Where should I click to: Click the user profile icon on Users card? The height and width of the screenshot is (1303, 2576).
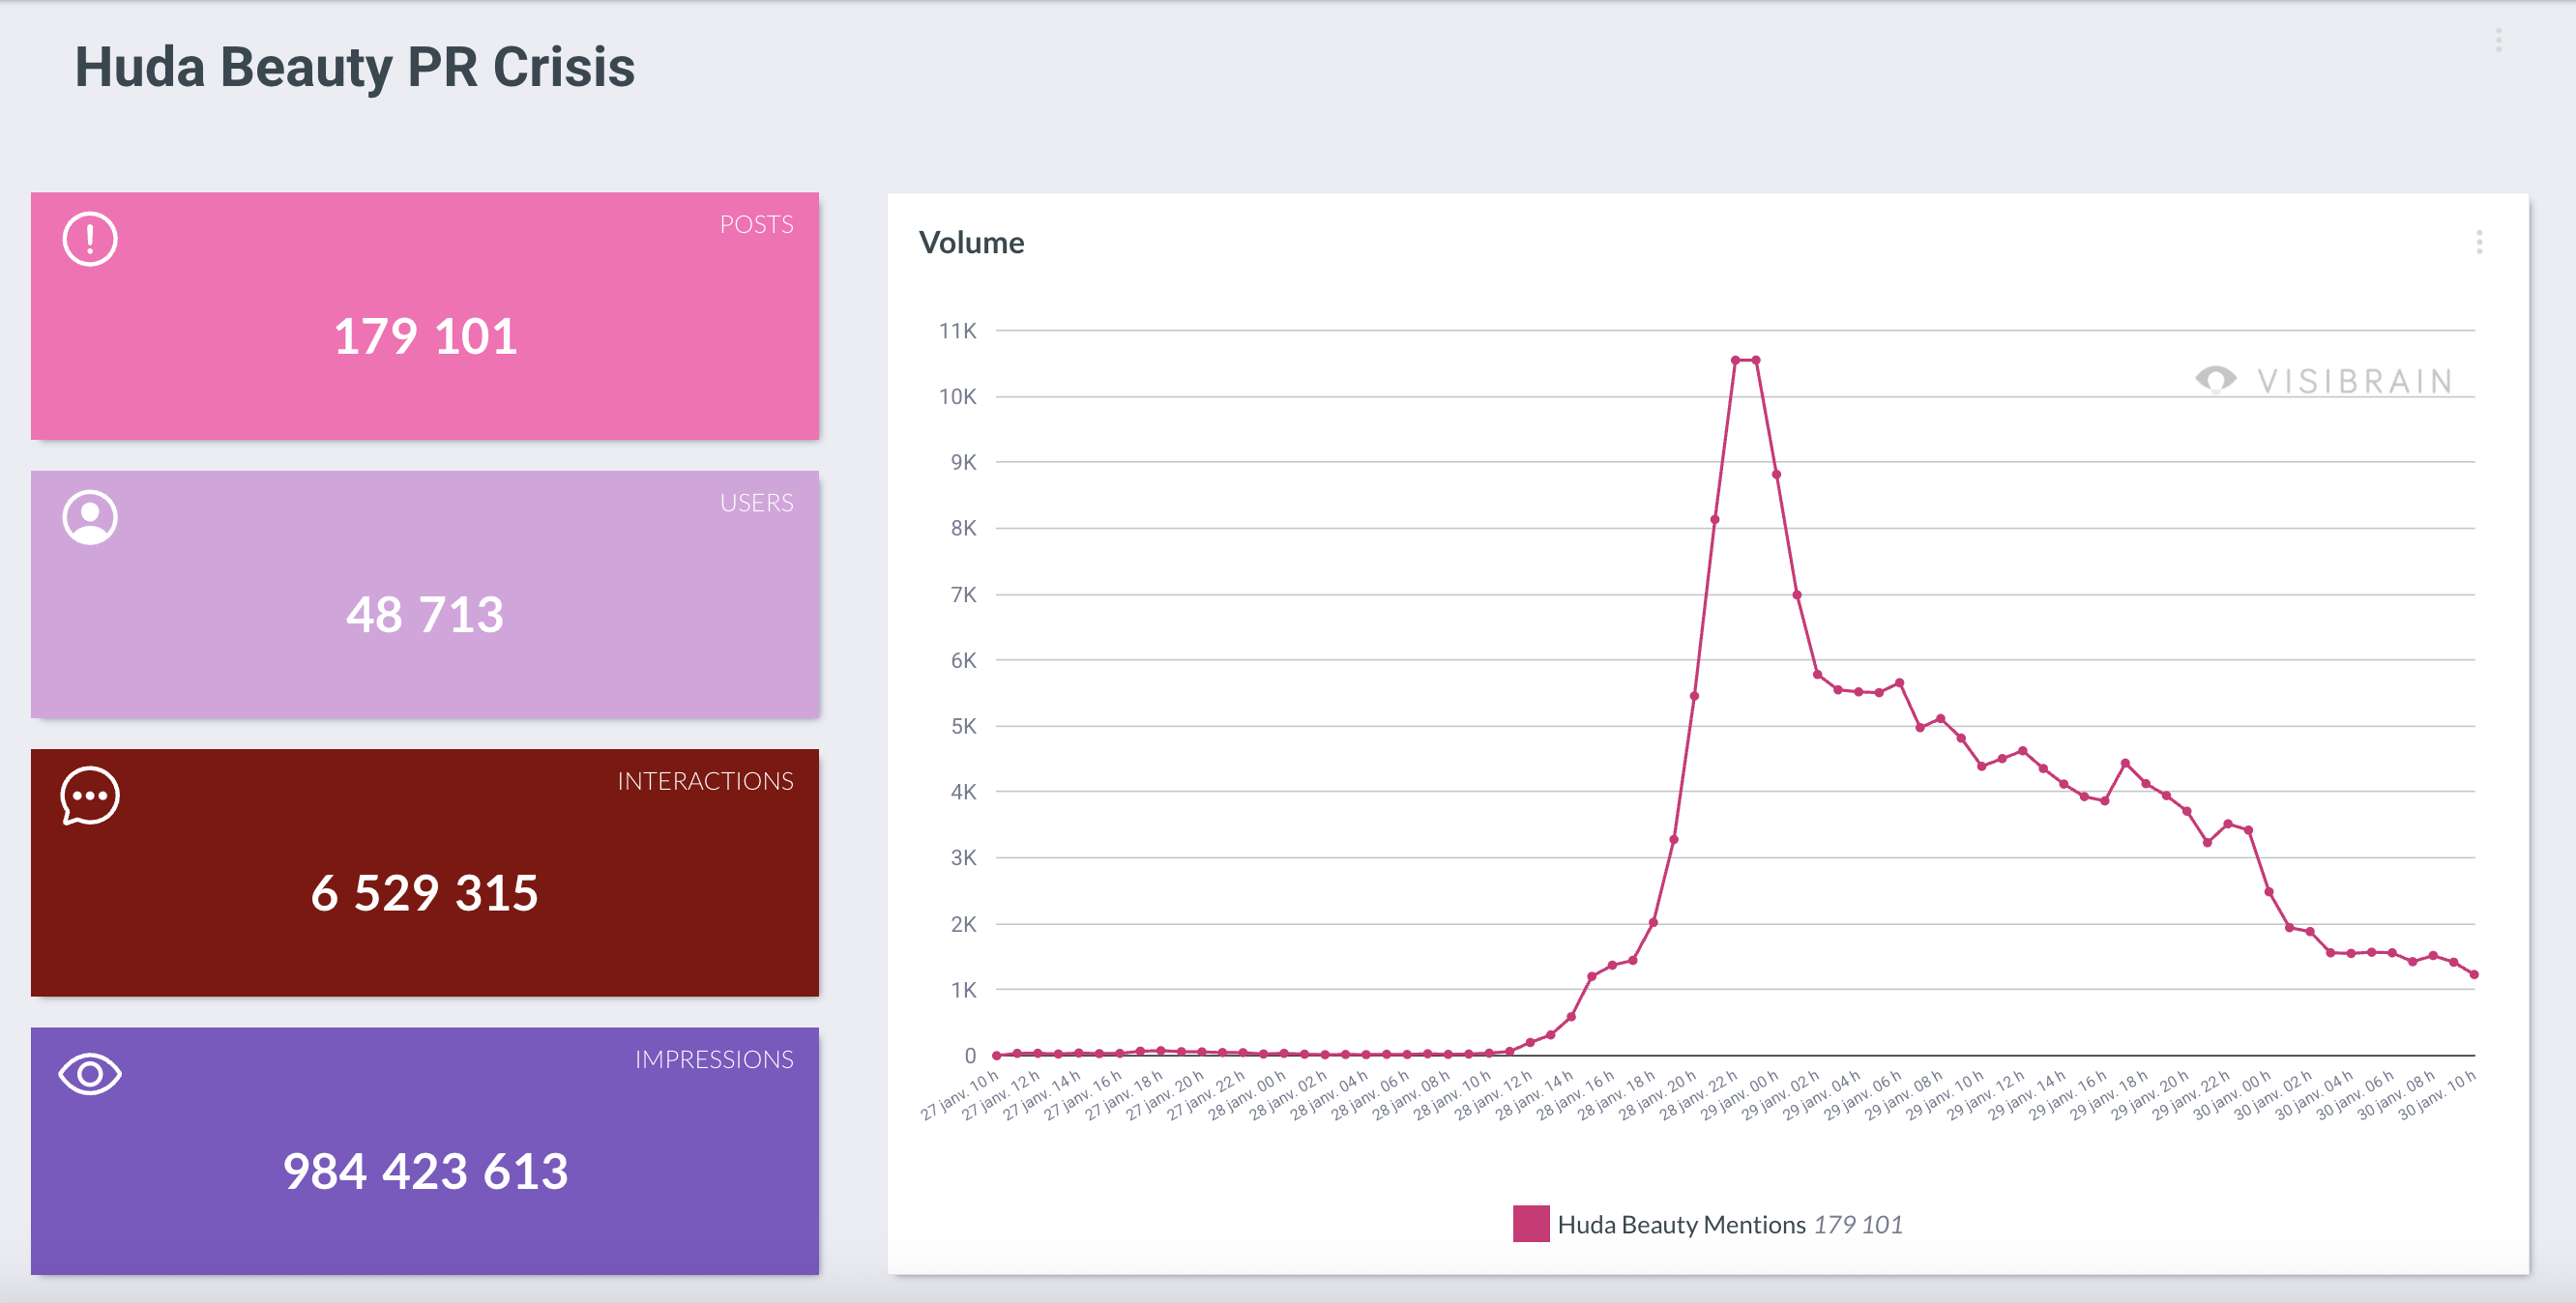(90, 517)
